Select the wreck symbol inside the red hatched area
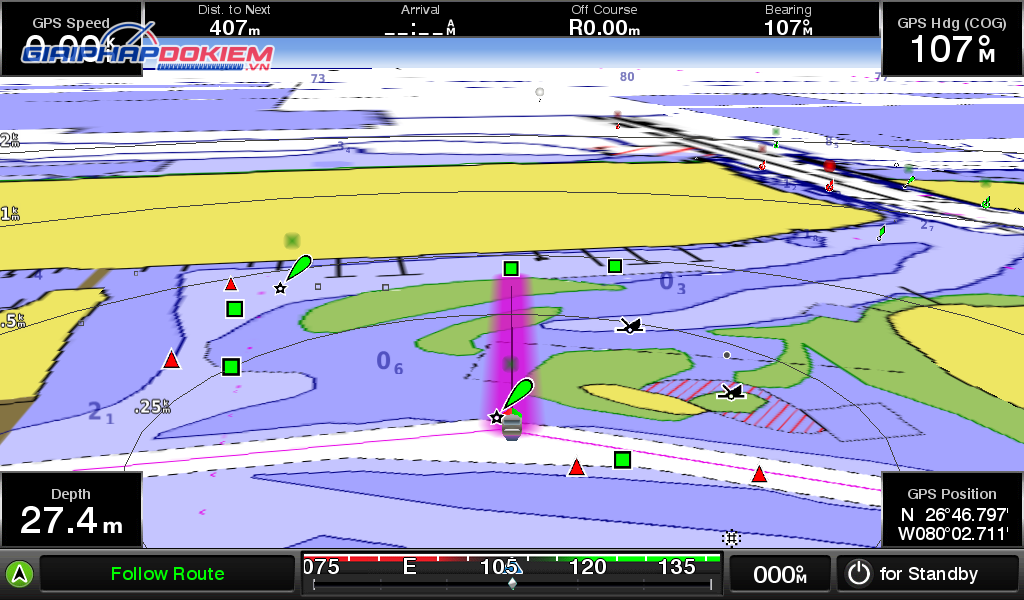 (x=731, y=392)
